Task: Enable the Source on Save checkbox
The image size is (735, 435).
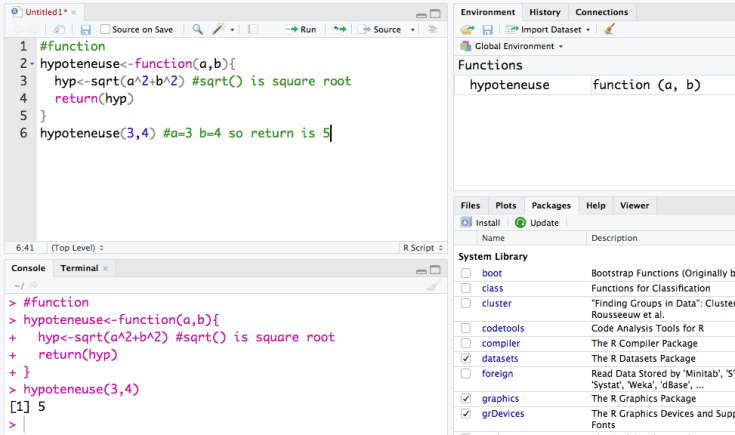Action: point(106,30)
